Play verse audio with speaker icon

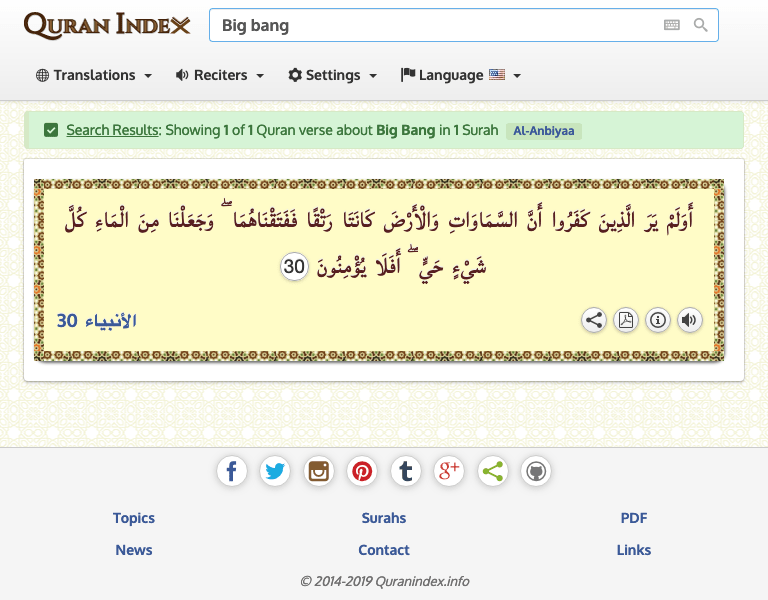689,320
